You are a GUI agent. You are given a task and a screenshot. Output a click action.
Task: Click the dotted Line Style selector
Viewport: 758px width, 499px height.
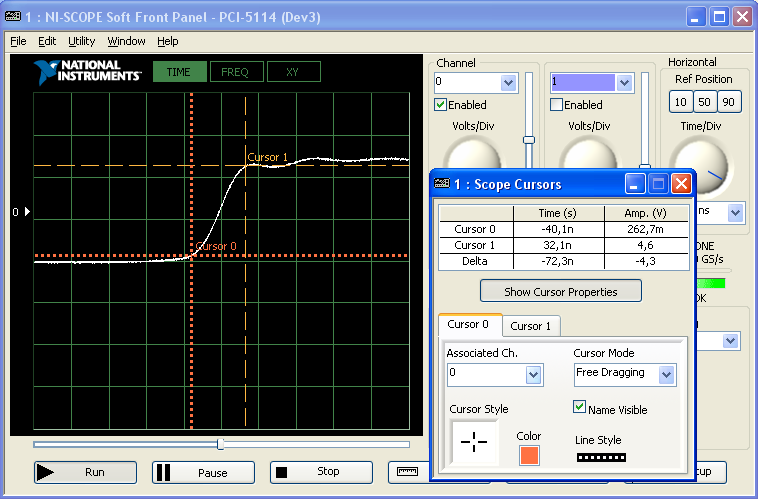coord(601,457)
